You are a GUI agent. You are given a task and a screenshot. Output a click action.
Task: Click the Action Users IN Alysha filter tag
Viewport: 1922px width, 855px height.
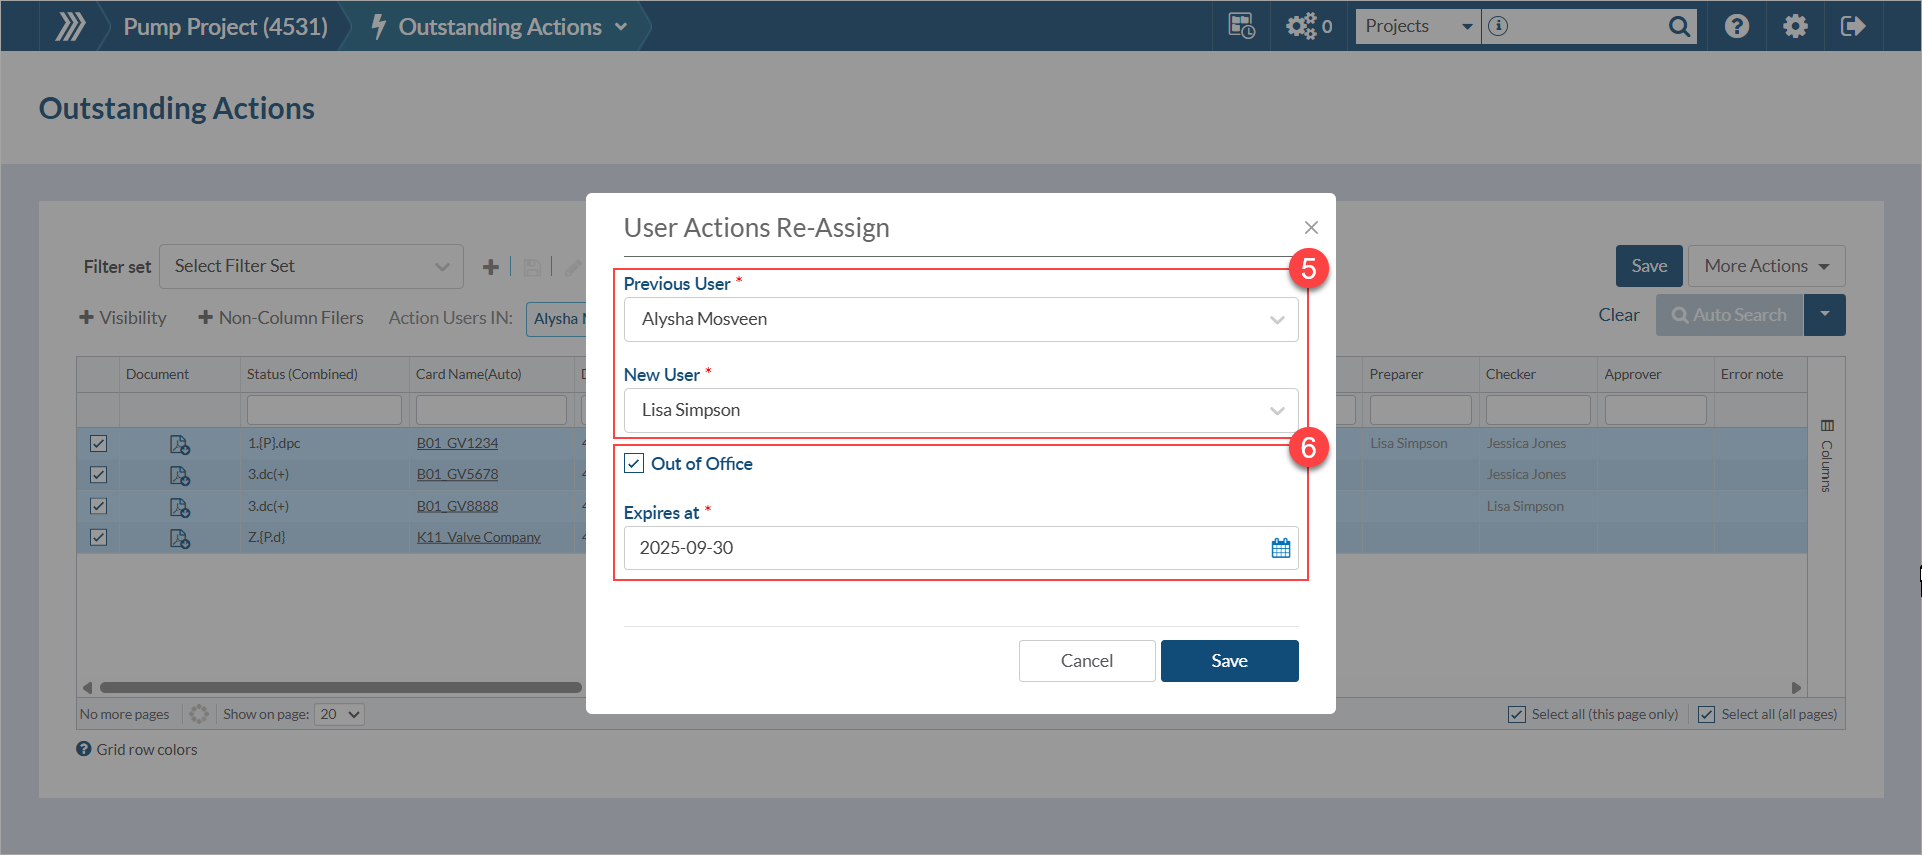[556, 319]
